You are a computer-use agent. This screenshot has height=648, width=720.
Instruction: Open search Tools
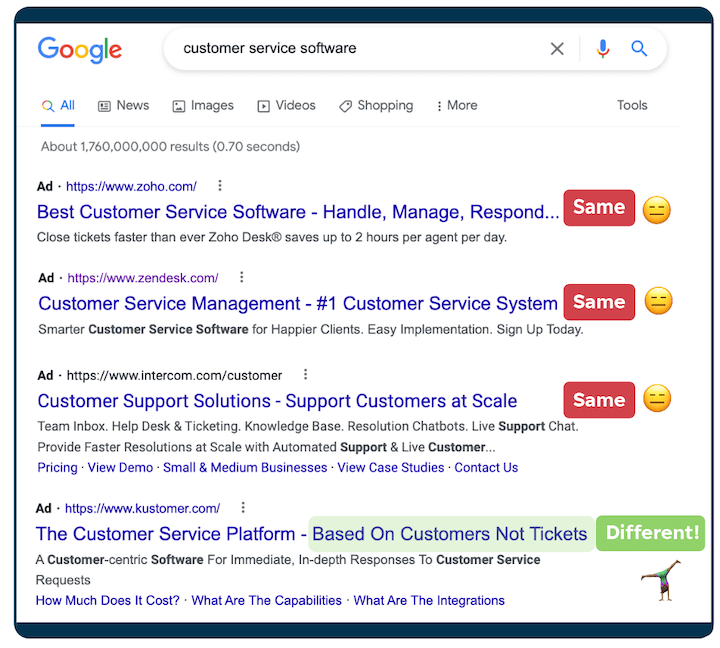(632, 105)
